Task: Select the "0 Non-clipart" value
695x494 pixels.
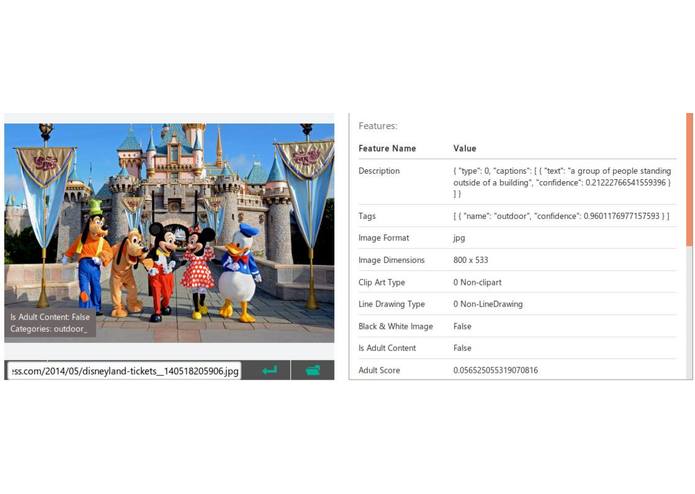Action: click(477, 282)
